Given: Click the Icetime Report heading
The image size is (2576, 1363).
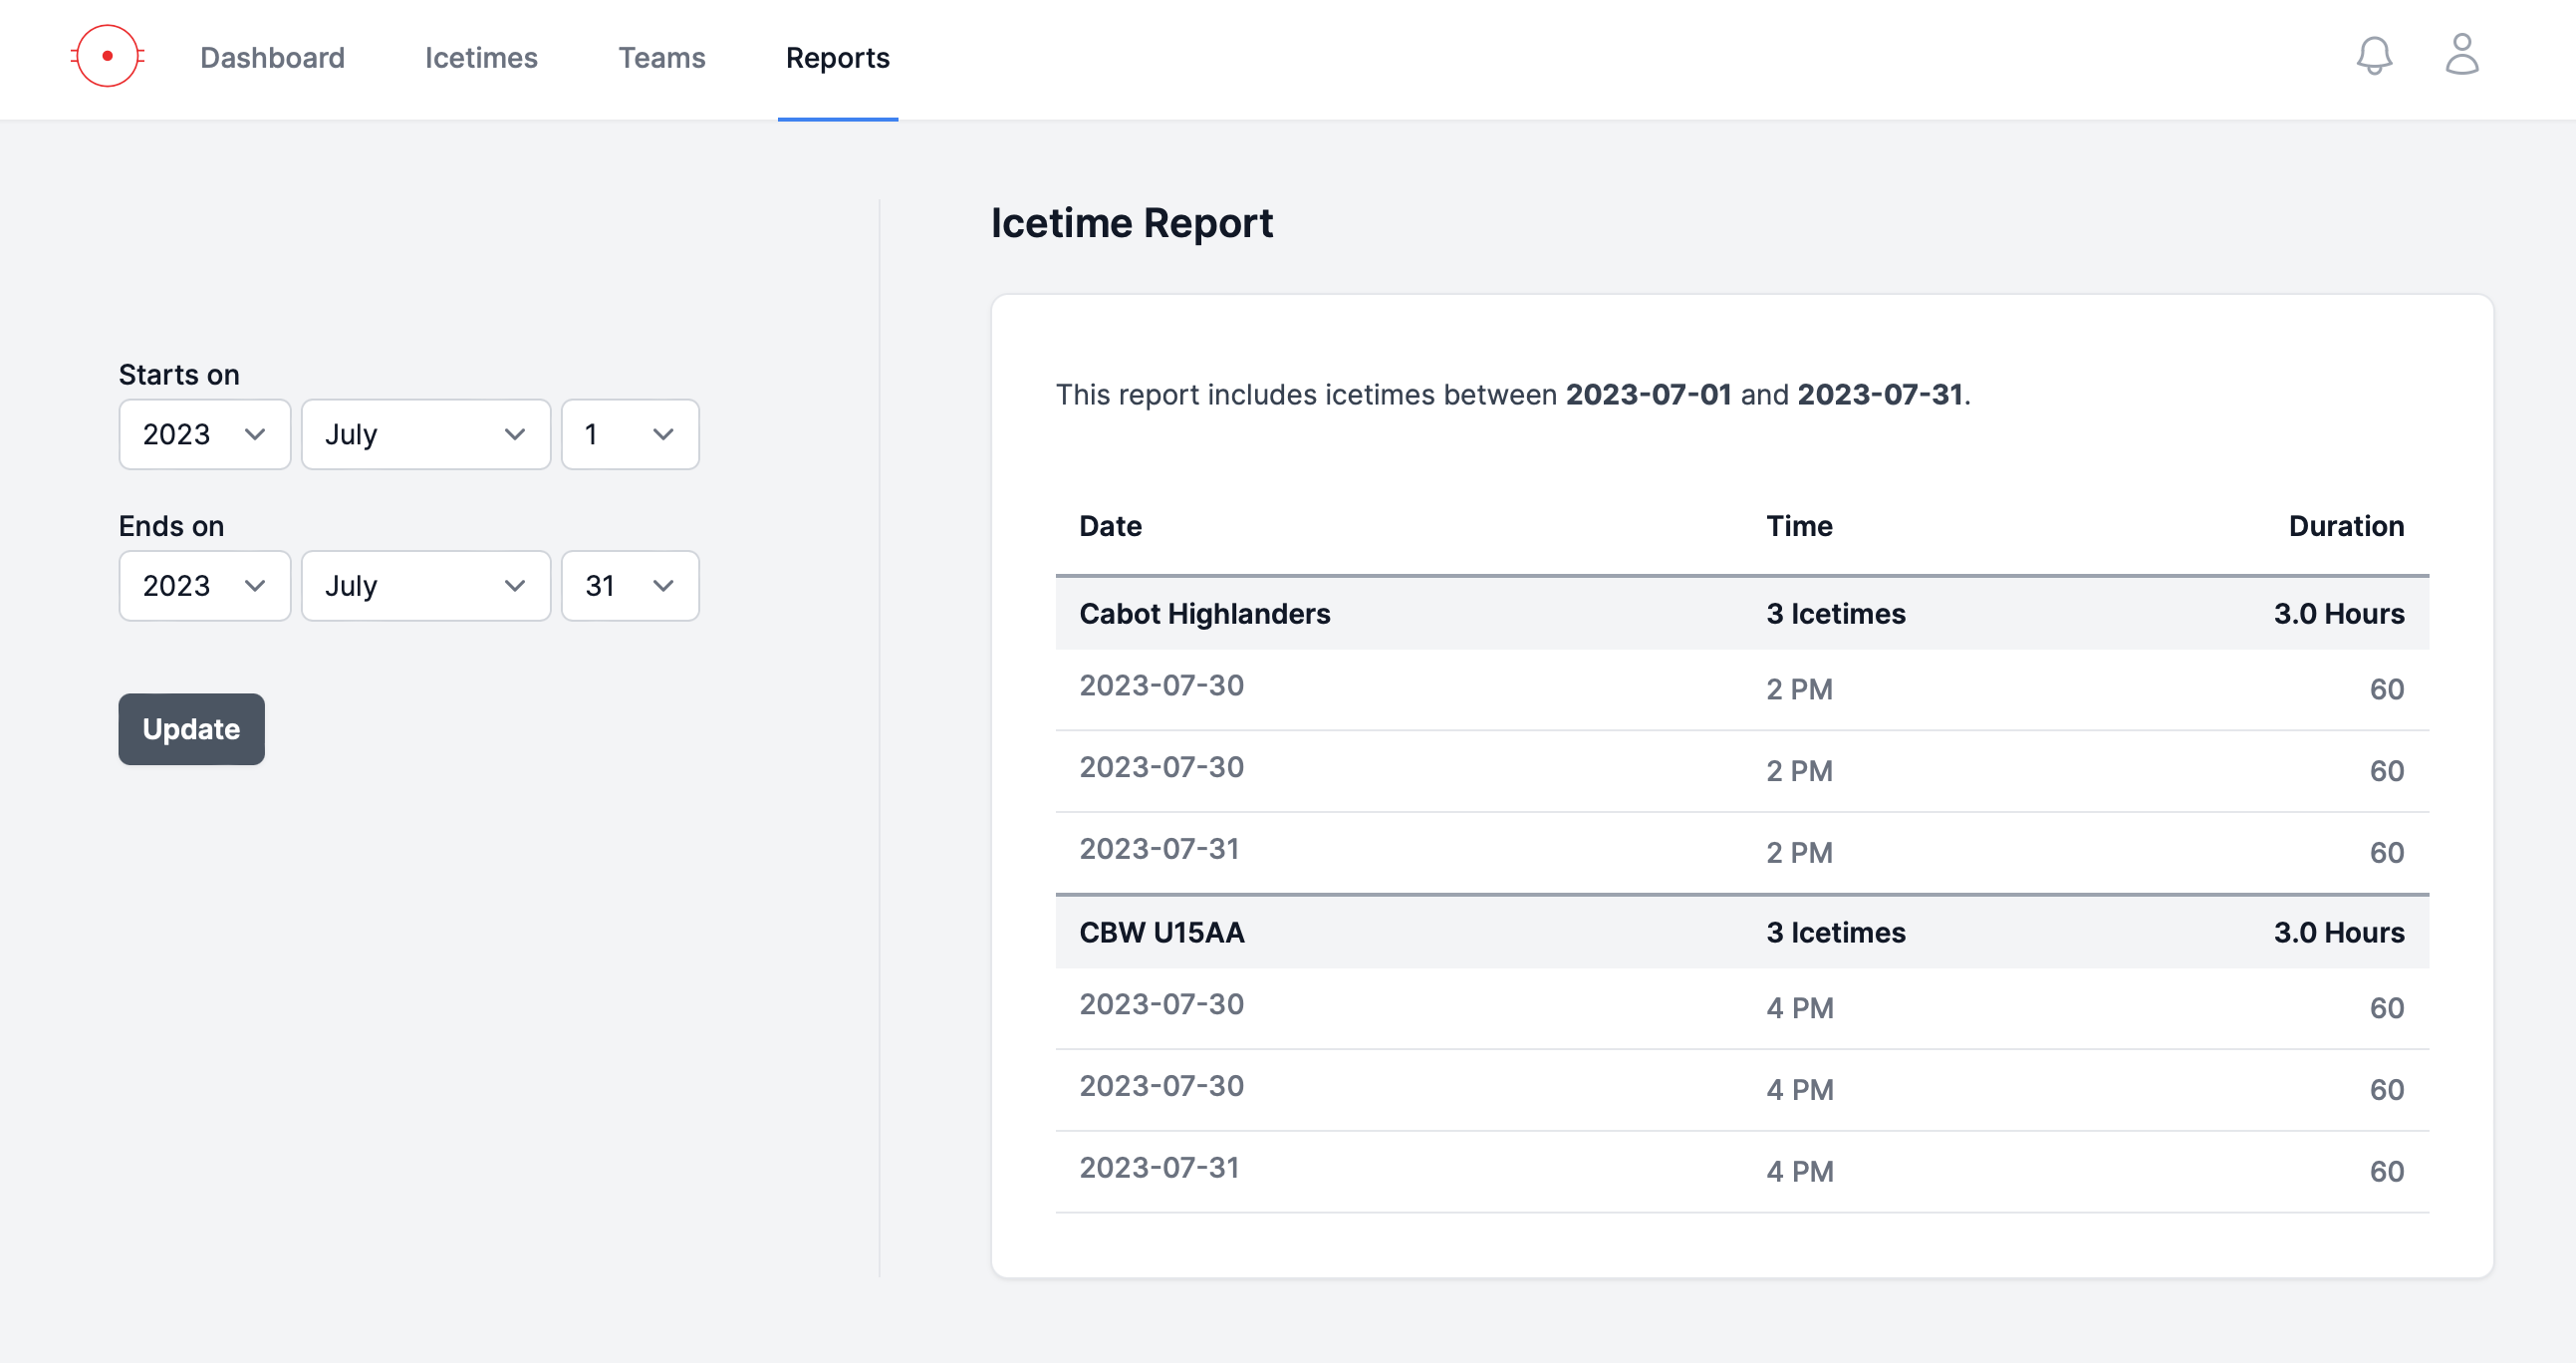Looking at the screenshot, I should click(1132, 223).
